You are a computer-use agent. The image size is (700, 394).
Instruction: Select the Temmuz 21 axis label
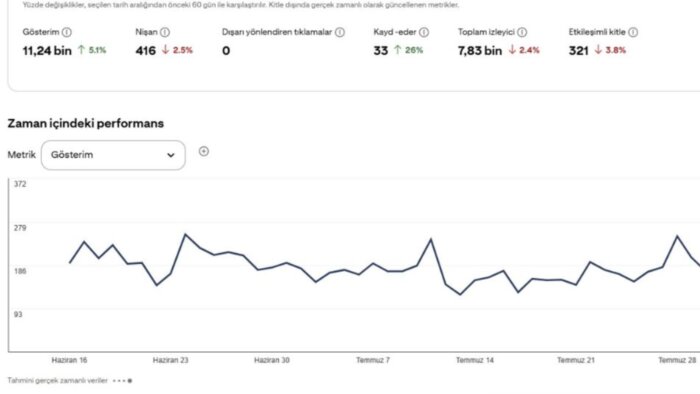tap(576, 360)
